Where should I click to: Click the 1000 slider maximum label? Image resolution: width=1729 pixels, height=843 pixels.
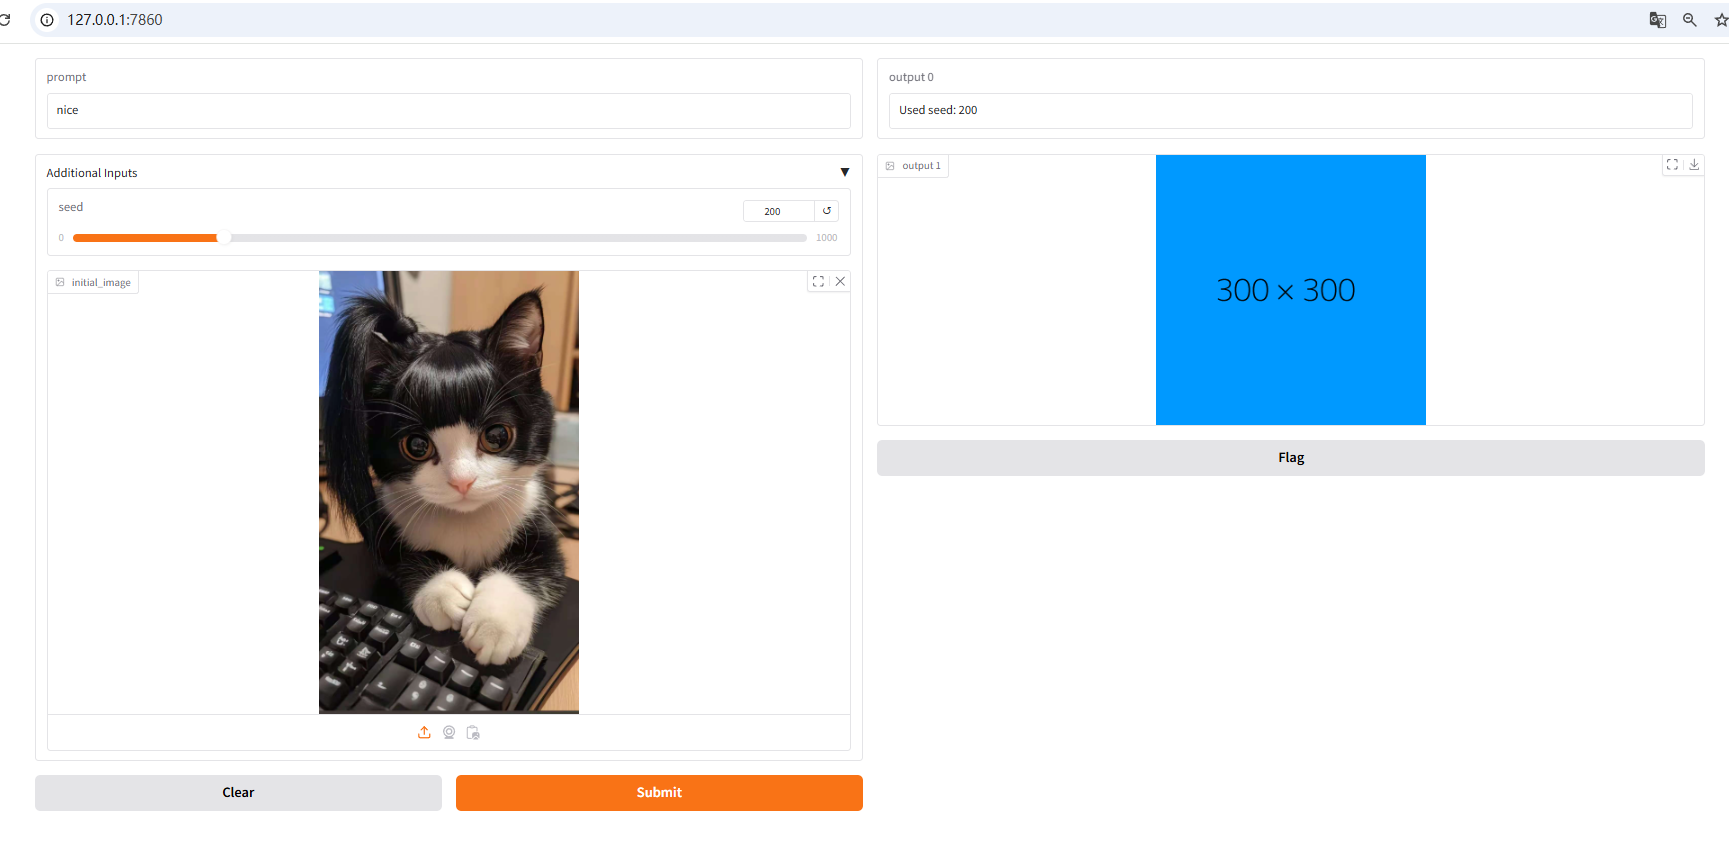click(x=827, y=238)
